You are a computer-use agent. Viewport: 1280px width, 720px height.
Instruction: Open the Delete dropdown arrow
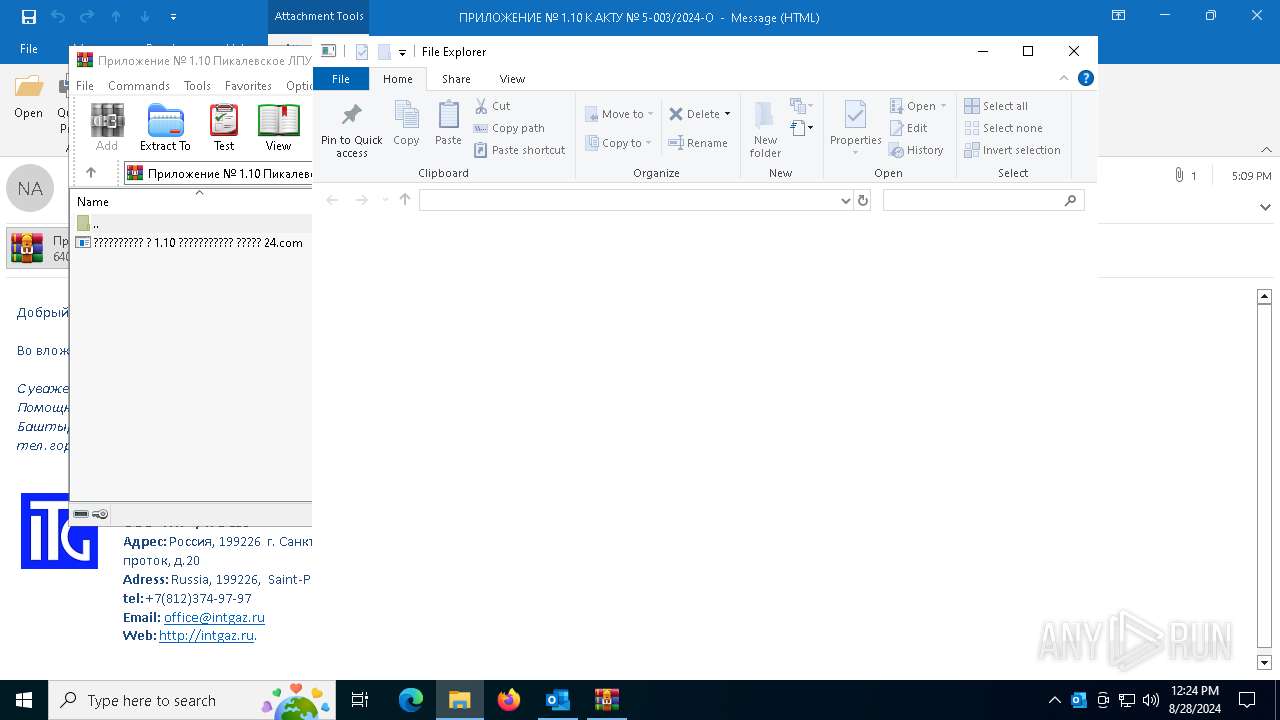(x=727, y=114)
